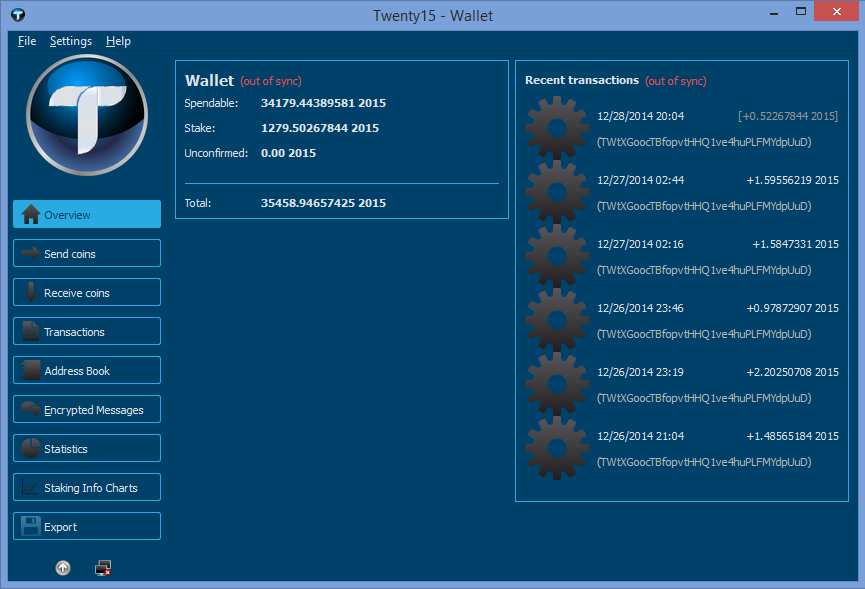The height and width of the screenshot is (589, 865).
Task: Click the 12/28/2014 20:04 transaction date
Action: [x=640, y=116]
